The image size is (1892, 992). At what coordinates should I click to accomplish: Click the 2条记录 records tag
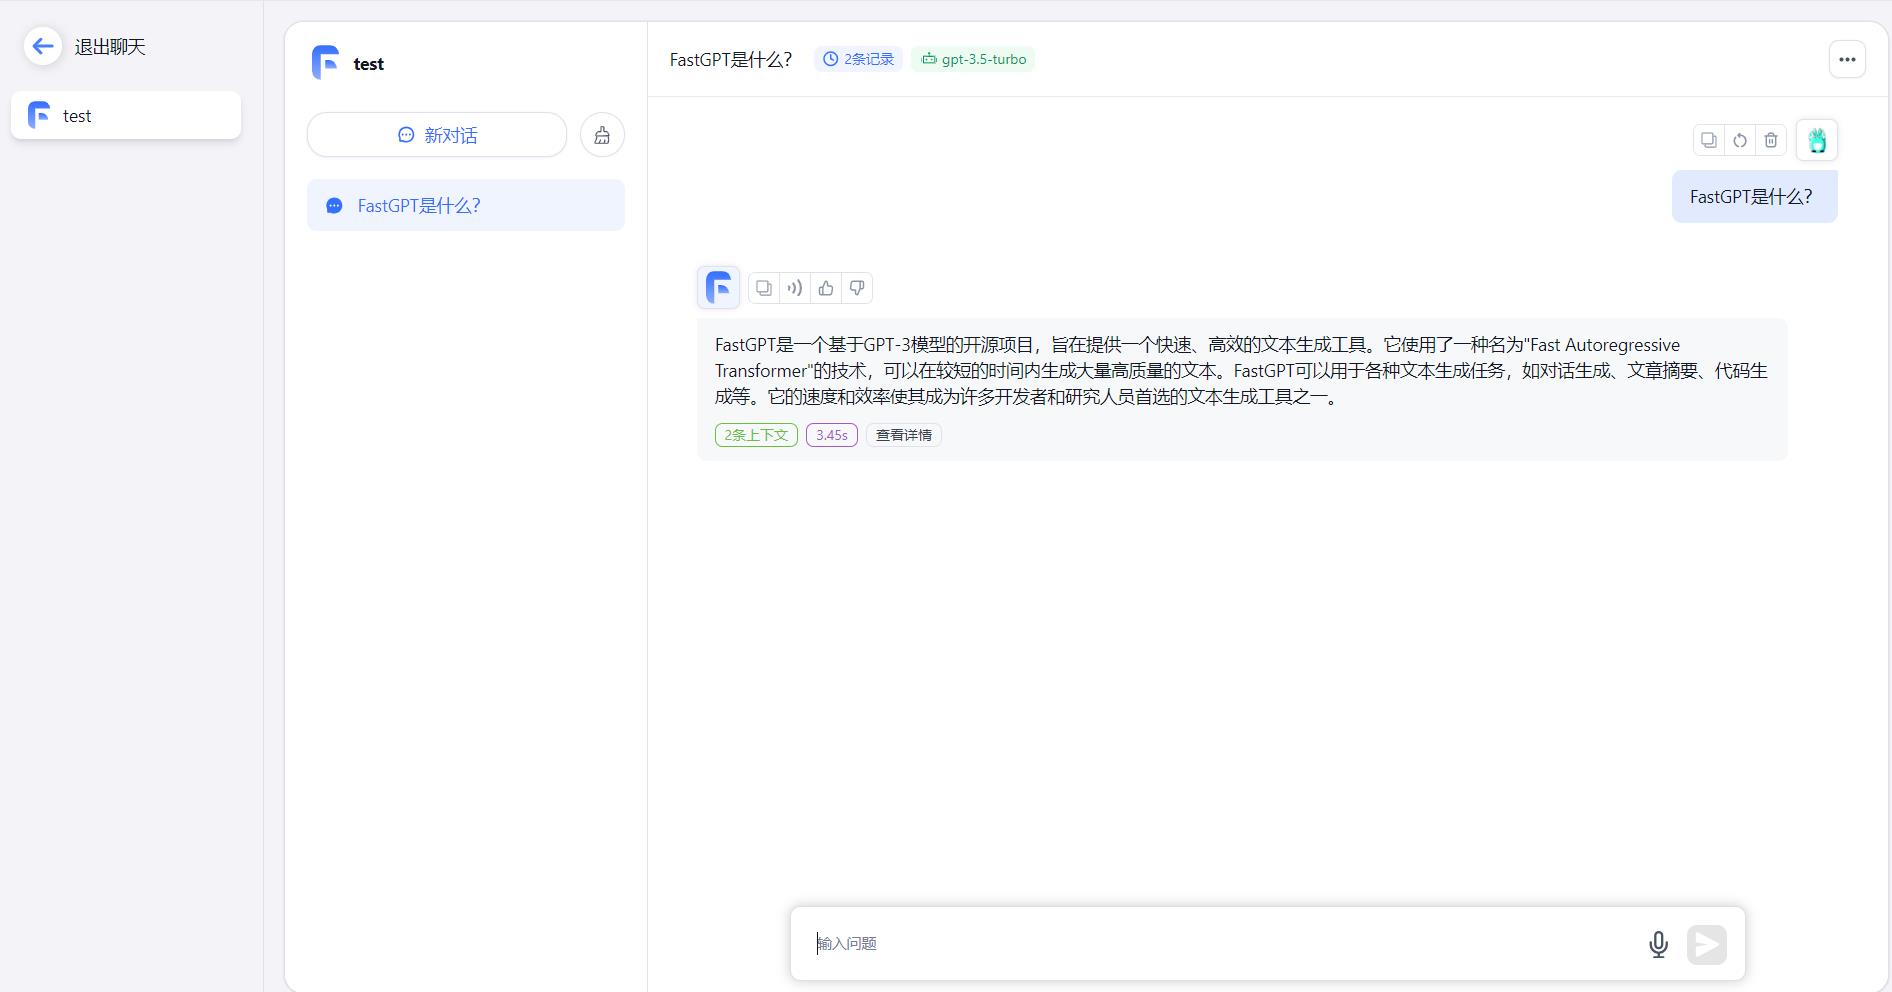point(858,59)
